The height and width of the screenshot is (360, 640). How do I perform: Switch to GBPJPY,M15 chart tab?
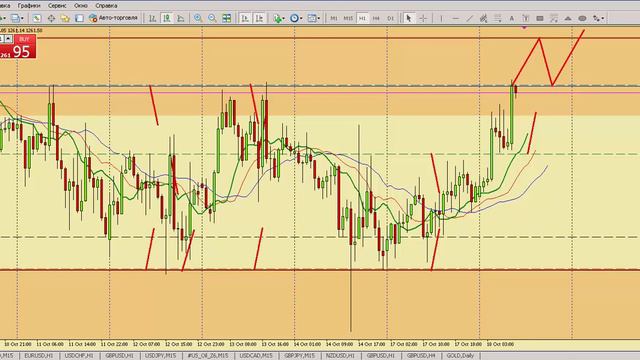point(299,356)
